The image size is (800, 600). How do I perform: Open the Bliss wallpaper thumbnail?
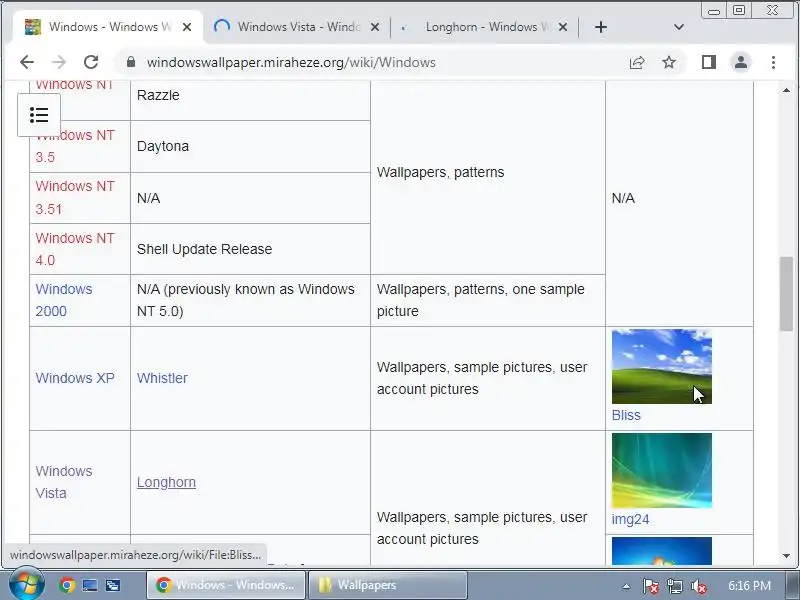[x=662, y=366]
